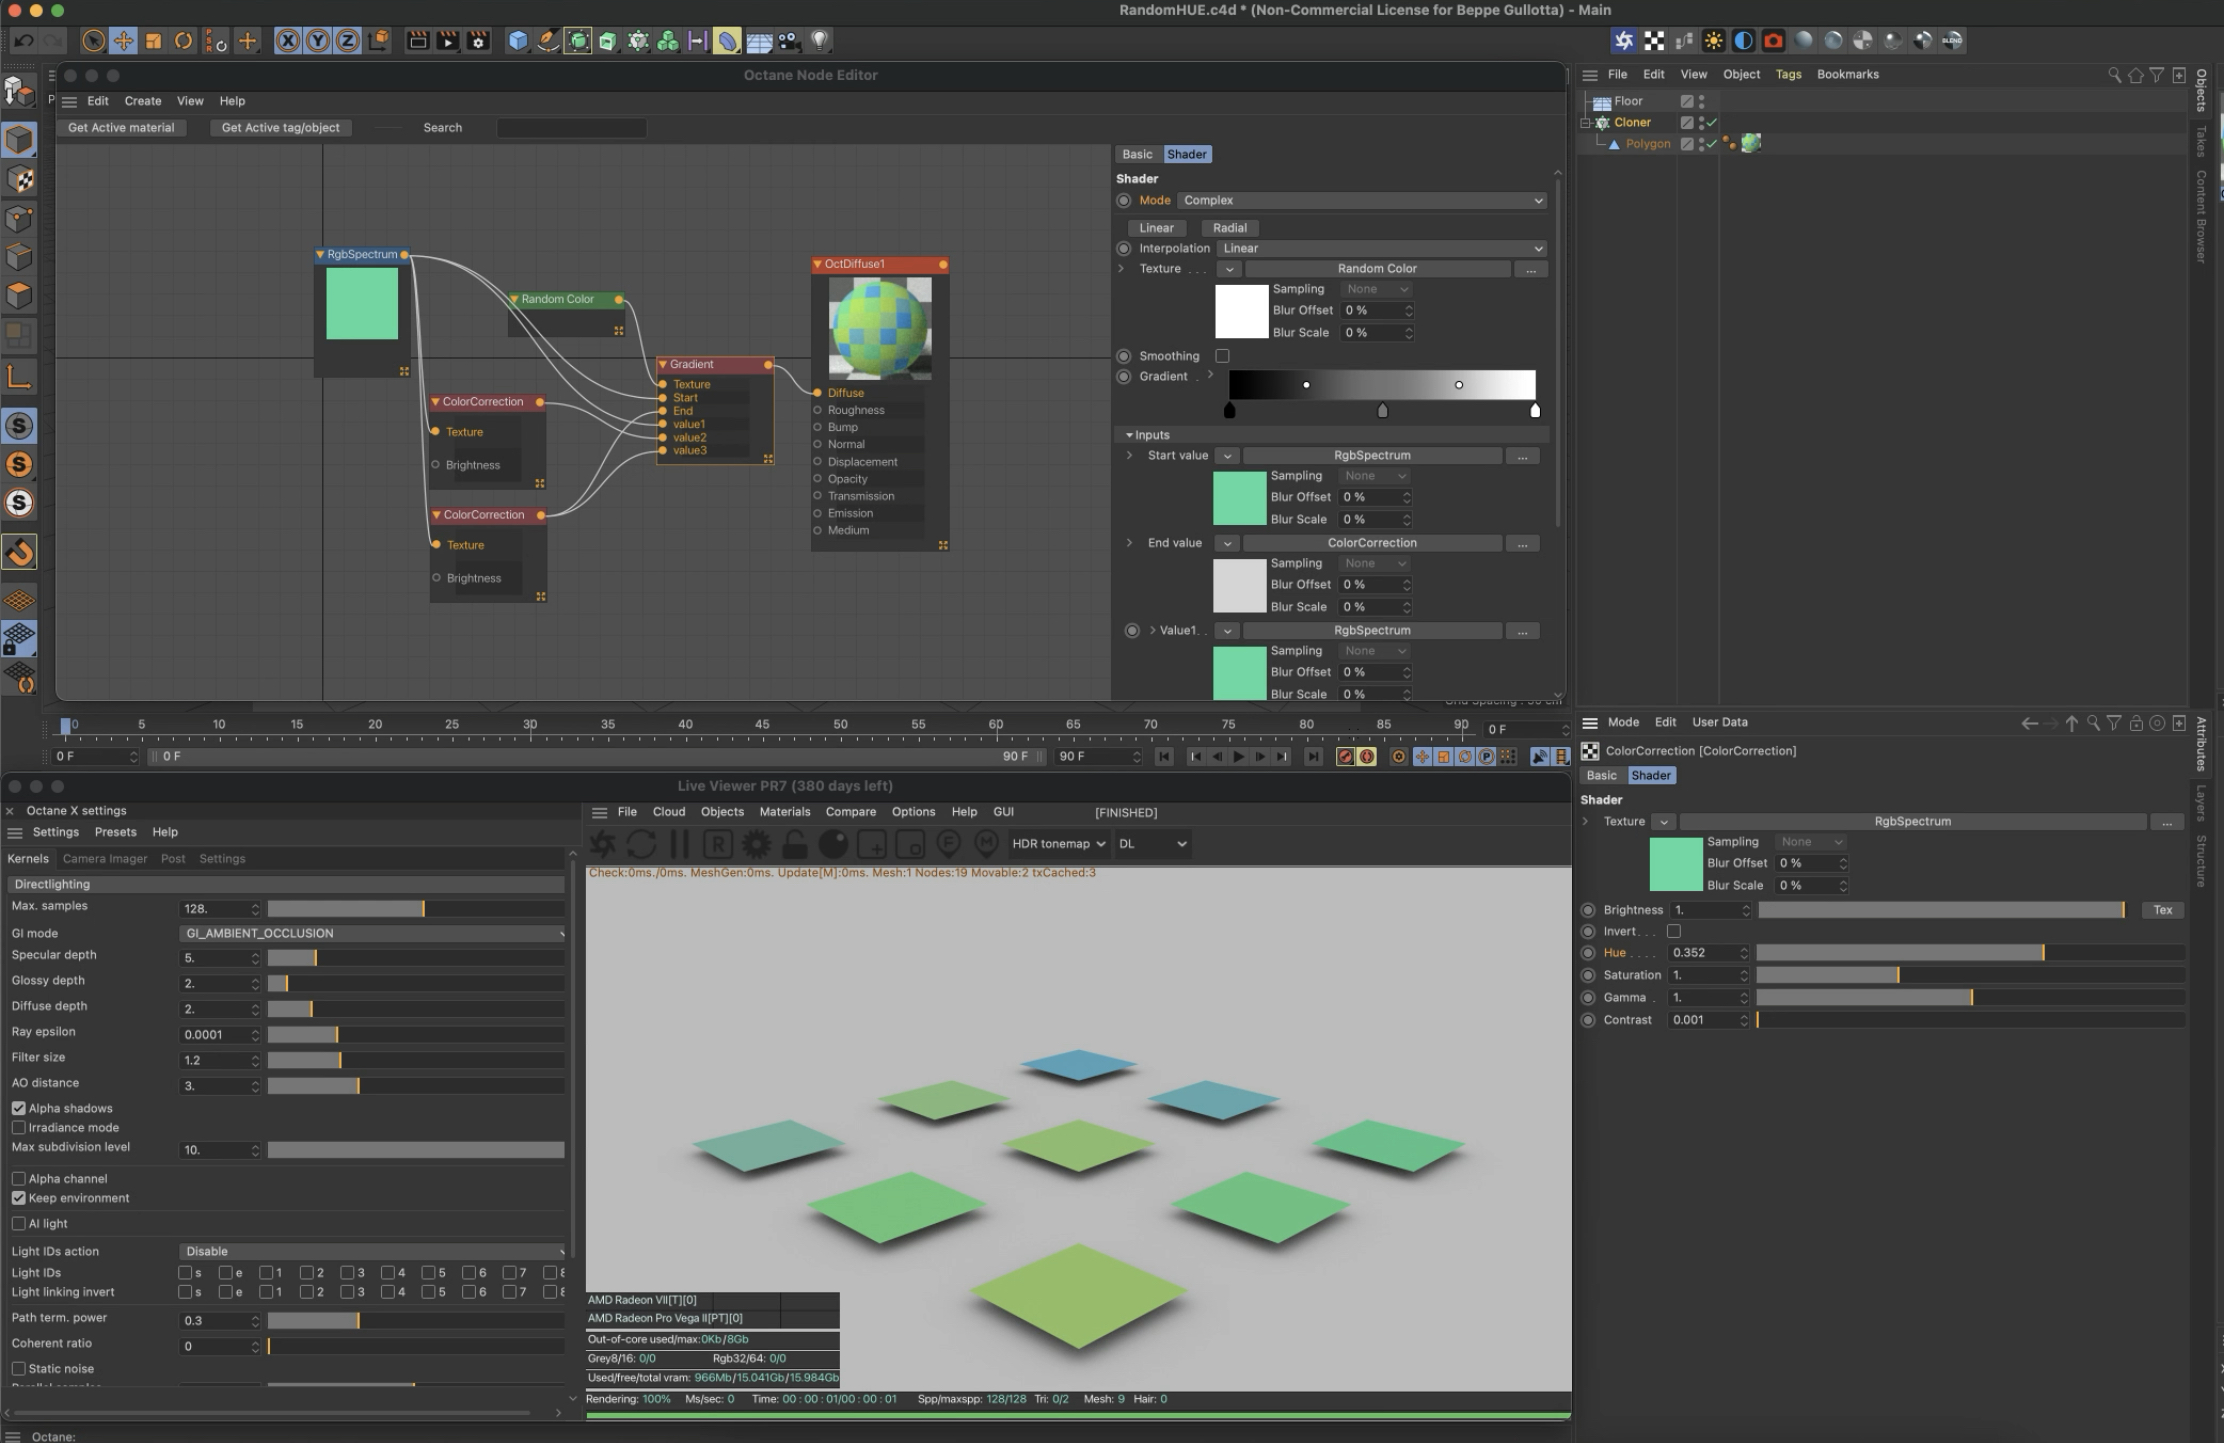Uncheck Alpha shadows option
This screenshot has height=1443, width=2224.
19,1108
